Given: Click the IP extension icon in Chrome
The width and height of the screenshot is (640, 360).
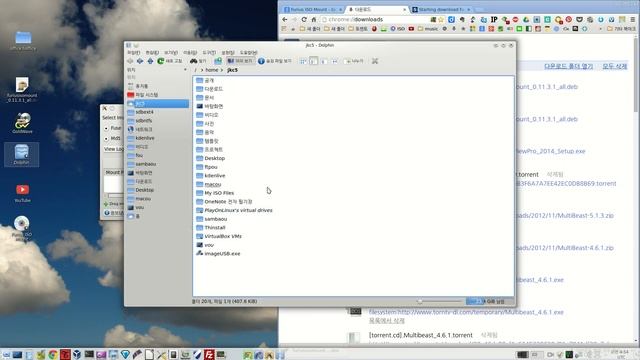Looking at the screenshot, I should point(494,19).
